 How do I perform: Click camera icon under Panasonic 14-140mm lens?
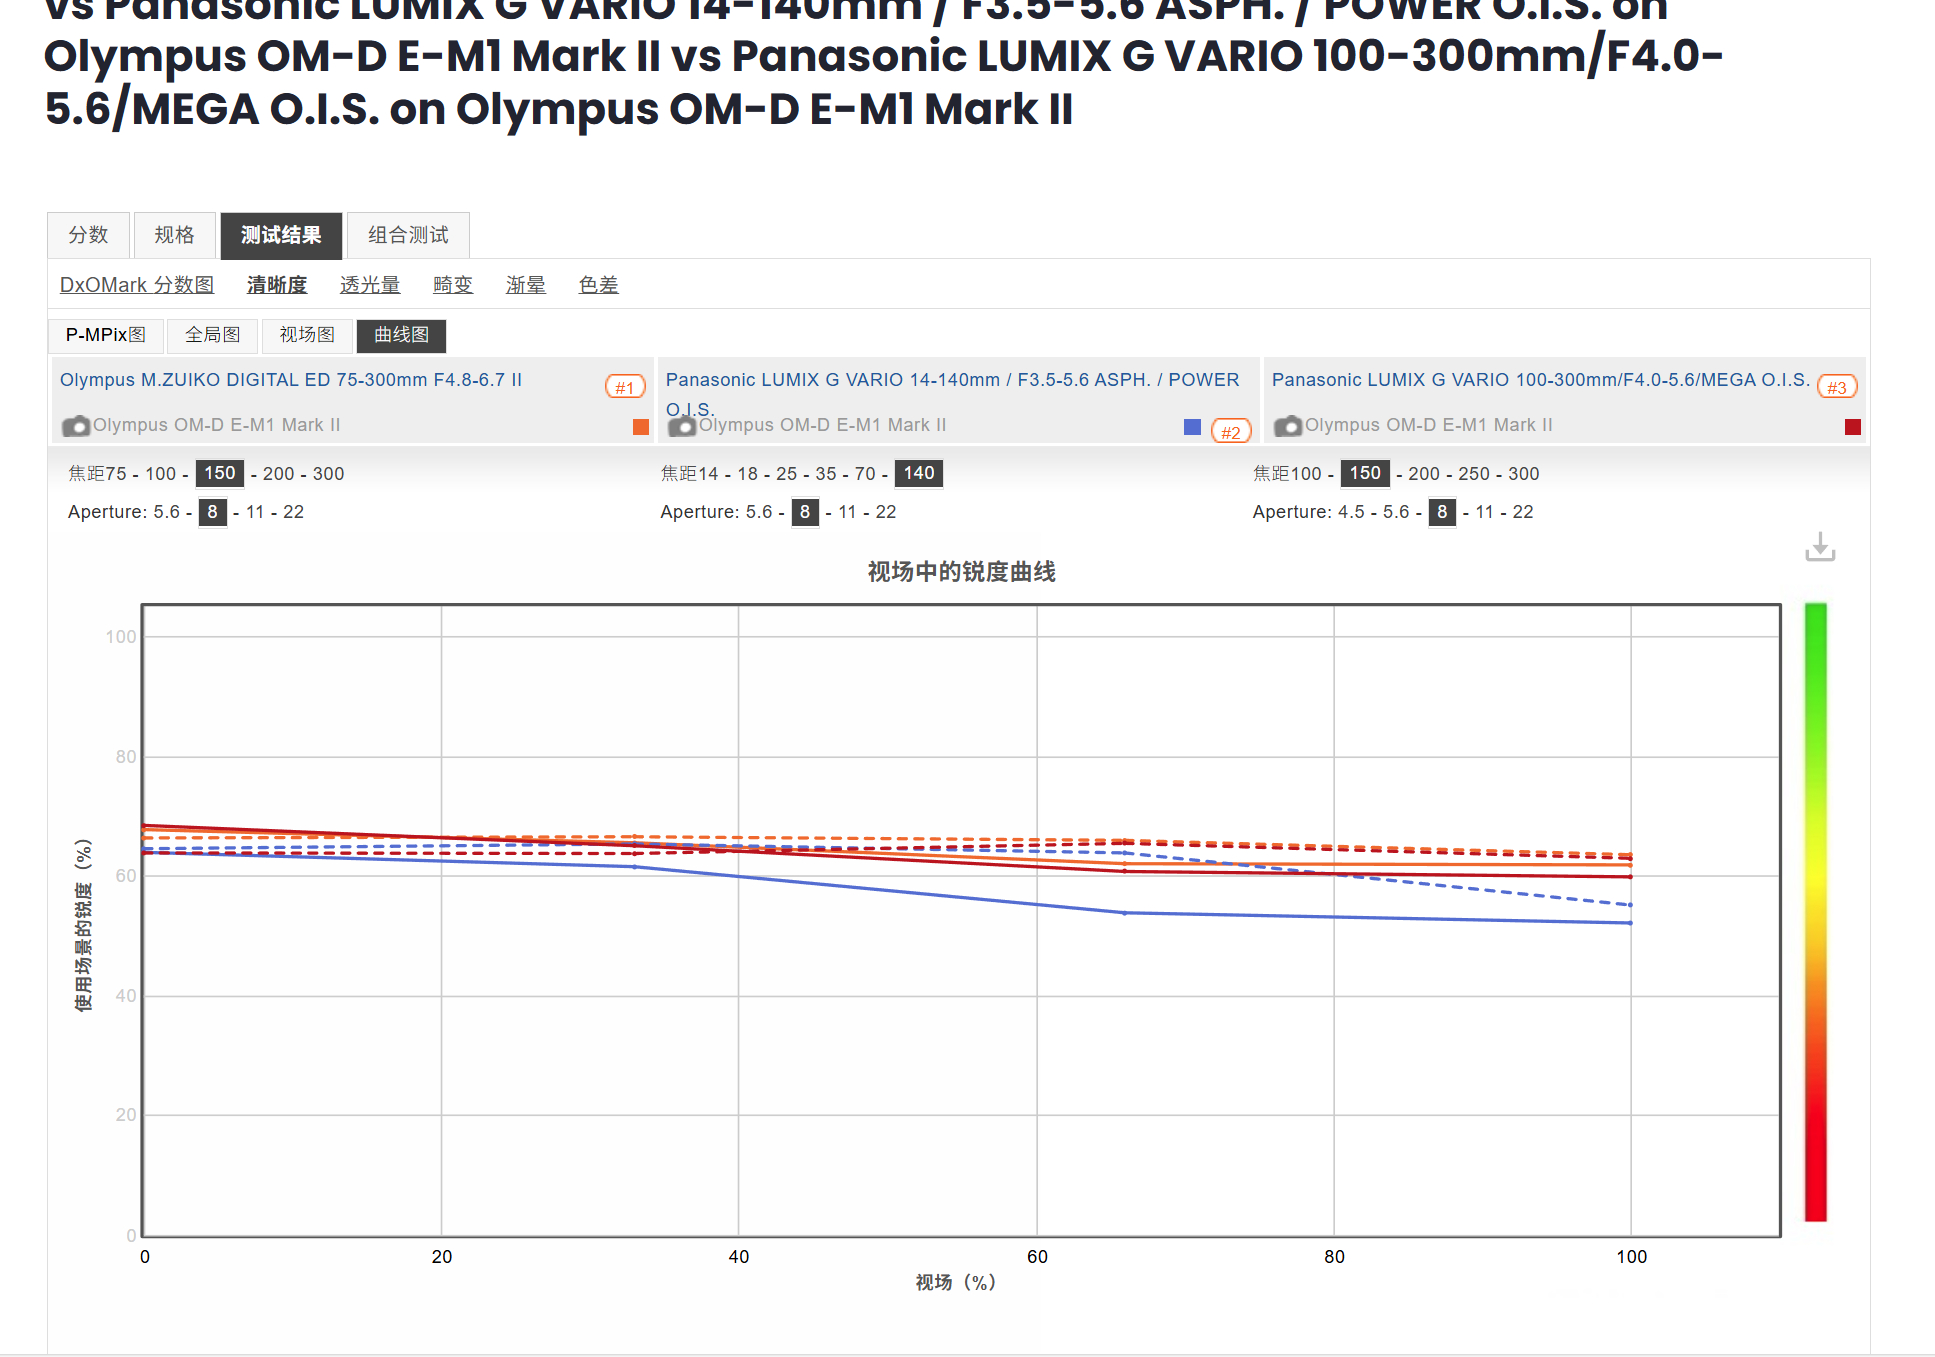[682, 426]
